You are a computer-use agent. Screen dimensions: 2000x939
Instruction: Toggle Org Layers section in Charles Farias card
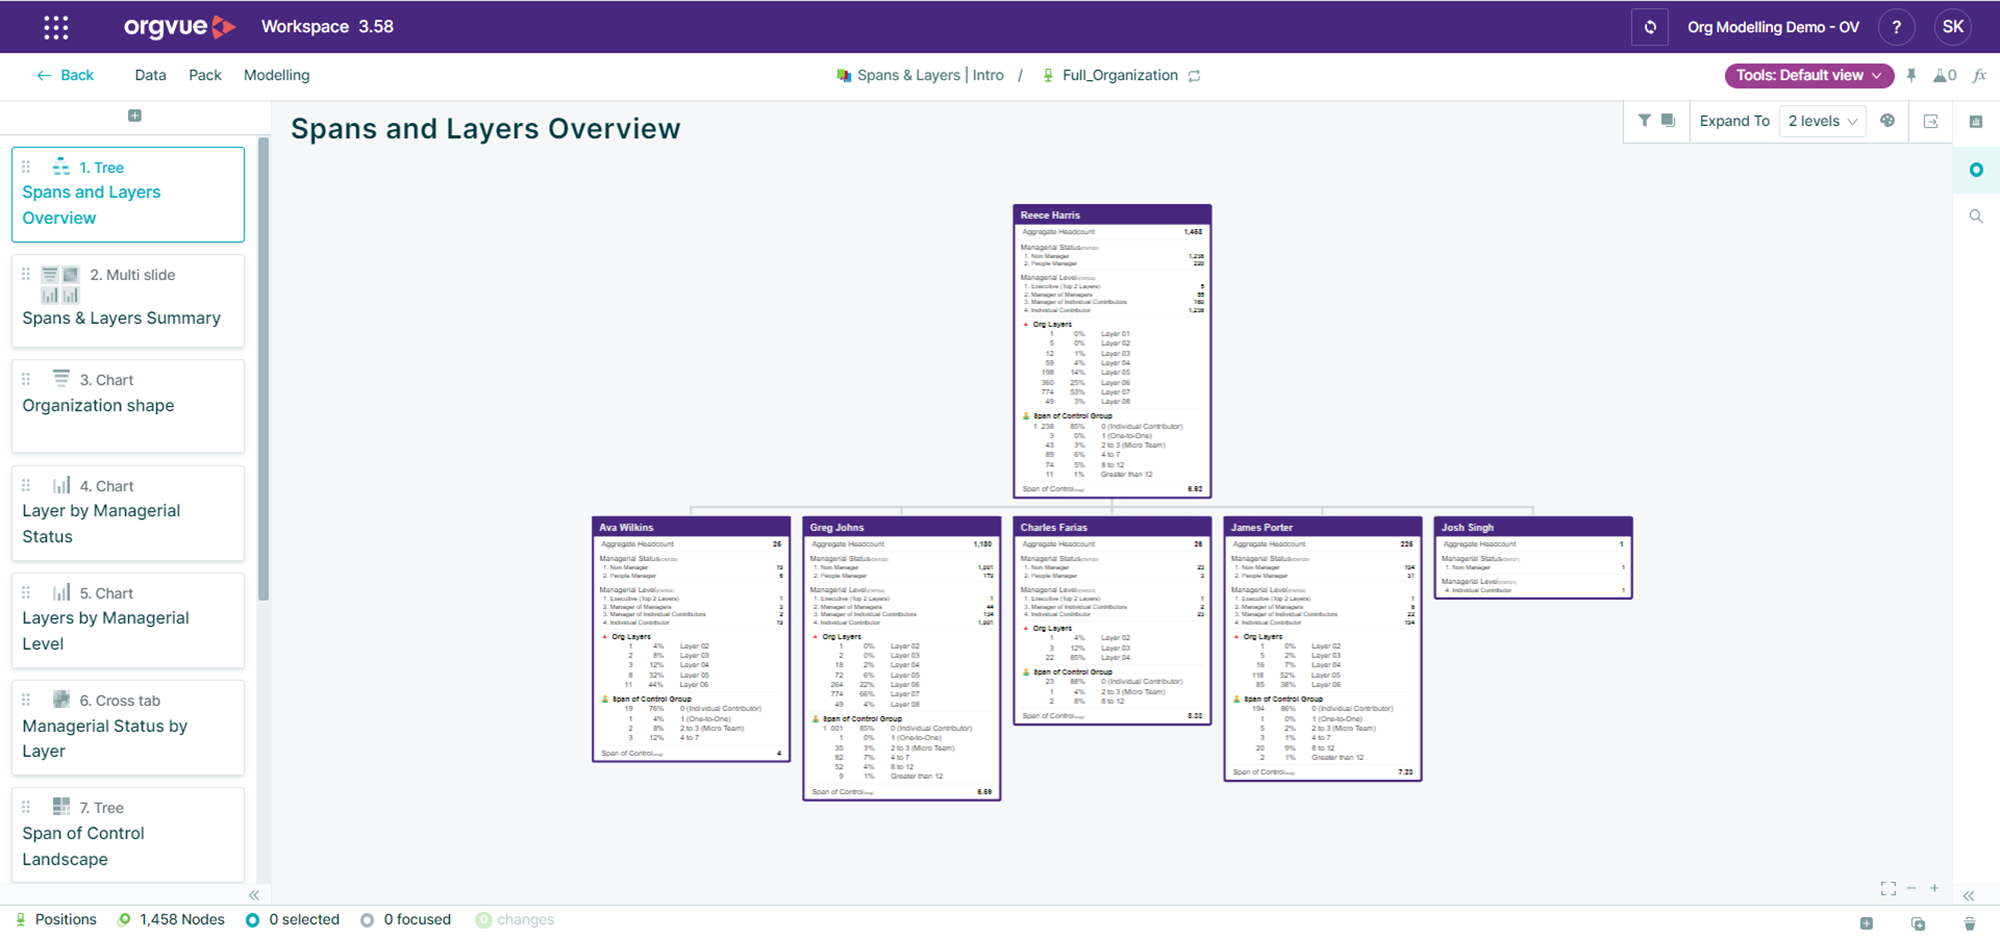(x=1026, y=629)
